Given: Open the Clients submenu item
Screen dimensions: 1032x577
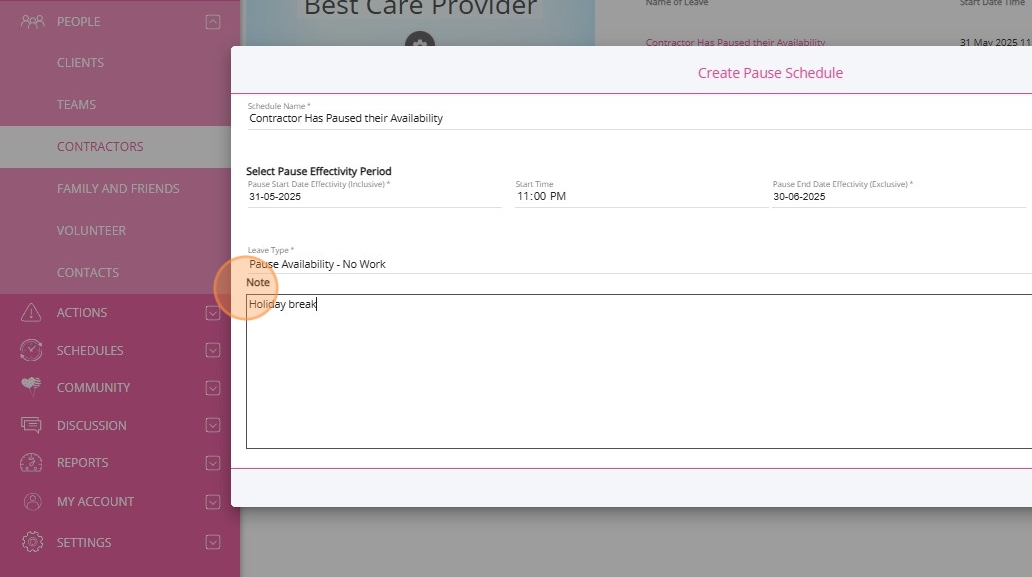Looking at the screenshot, I should 80,63.
